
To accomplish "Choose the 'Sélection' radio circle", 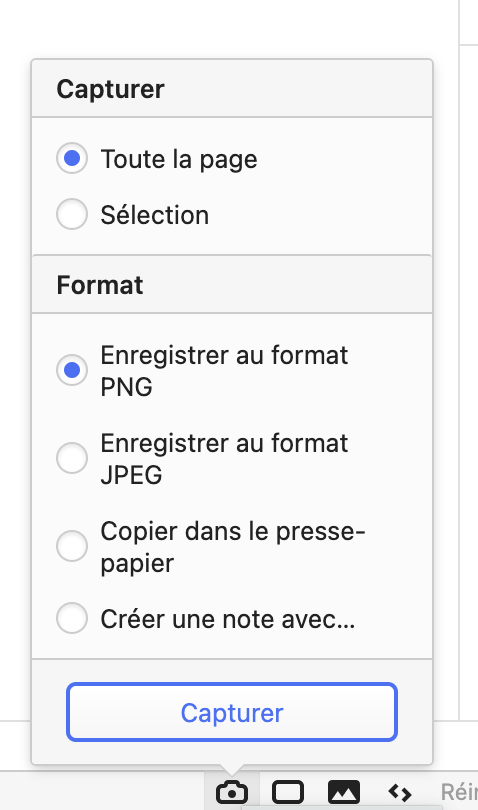I will [x=72, y=214].
